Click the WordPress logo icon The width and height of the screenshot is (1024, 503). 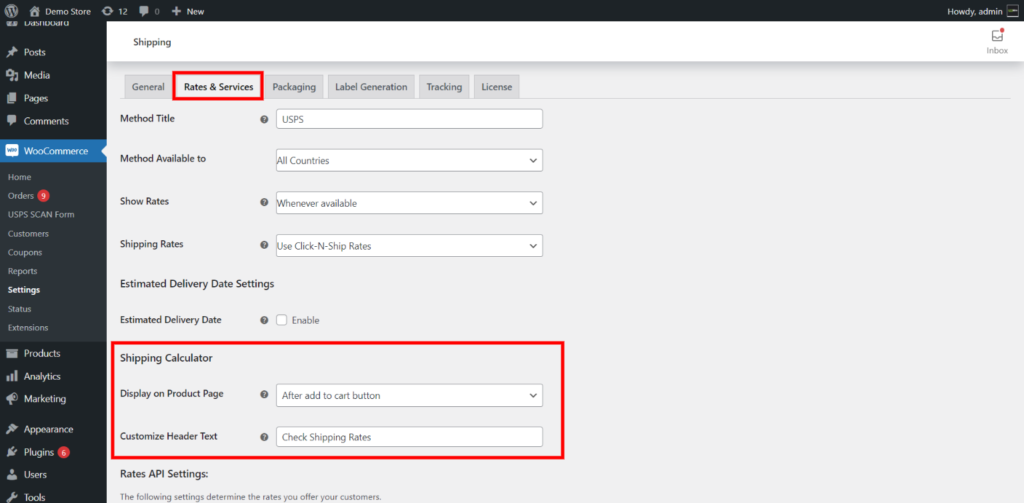point(12,11)
